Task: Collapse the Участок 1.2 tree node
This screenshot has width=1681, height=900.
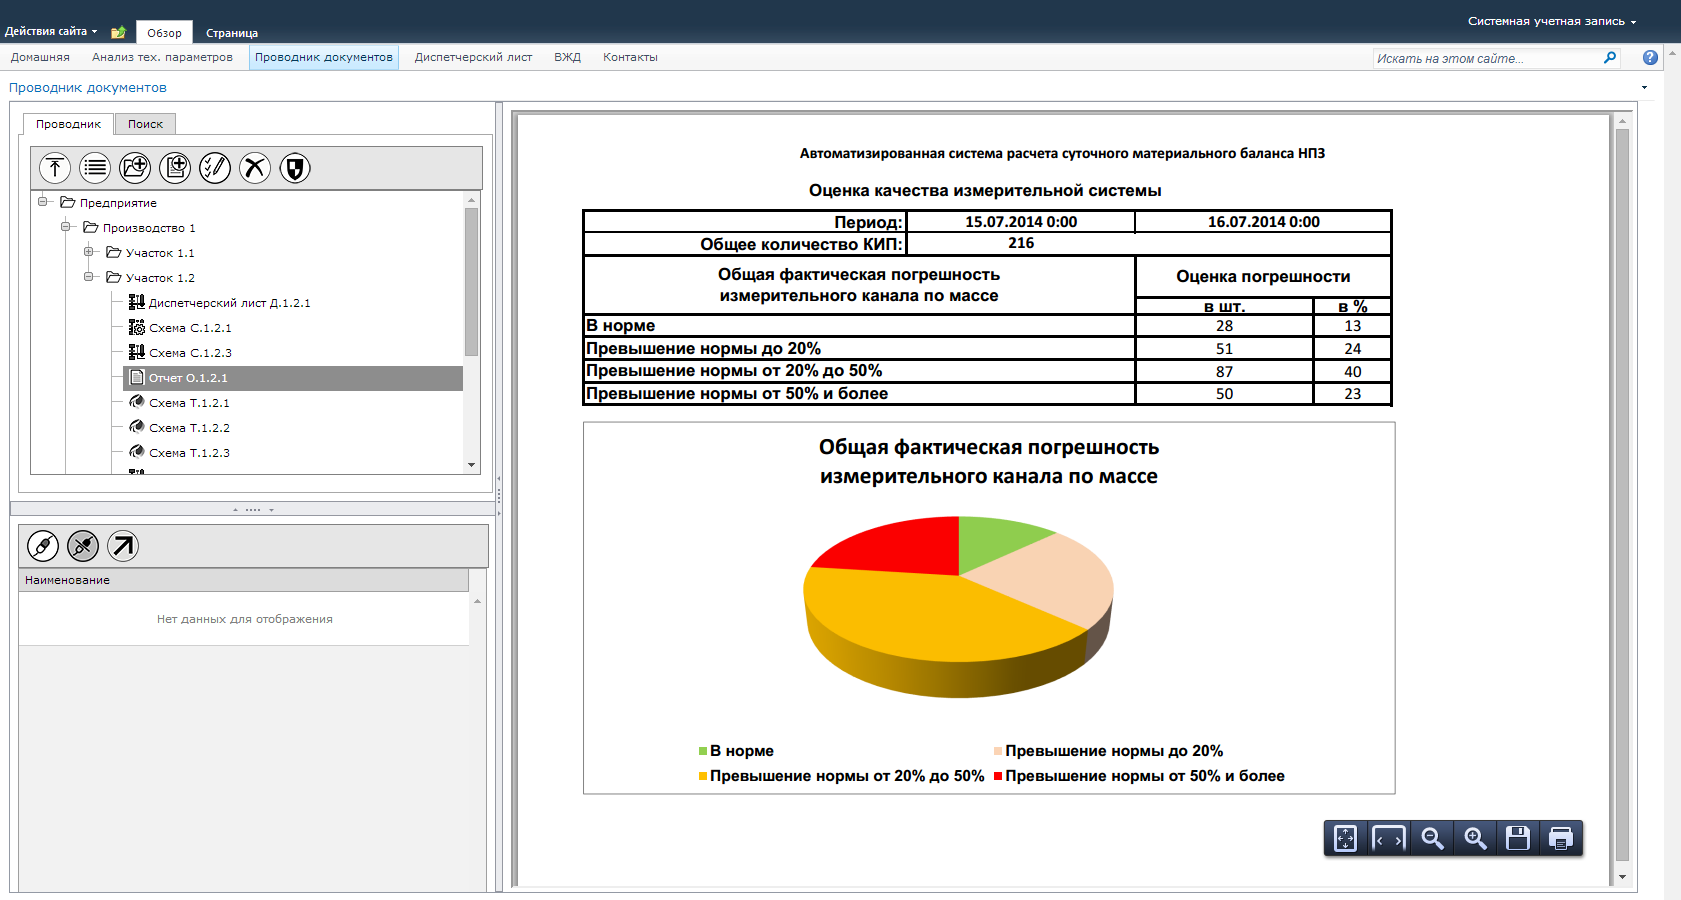Action: tap(89, 277)
